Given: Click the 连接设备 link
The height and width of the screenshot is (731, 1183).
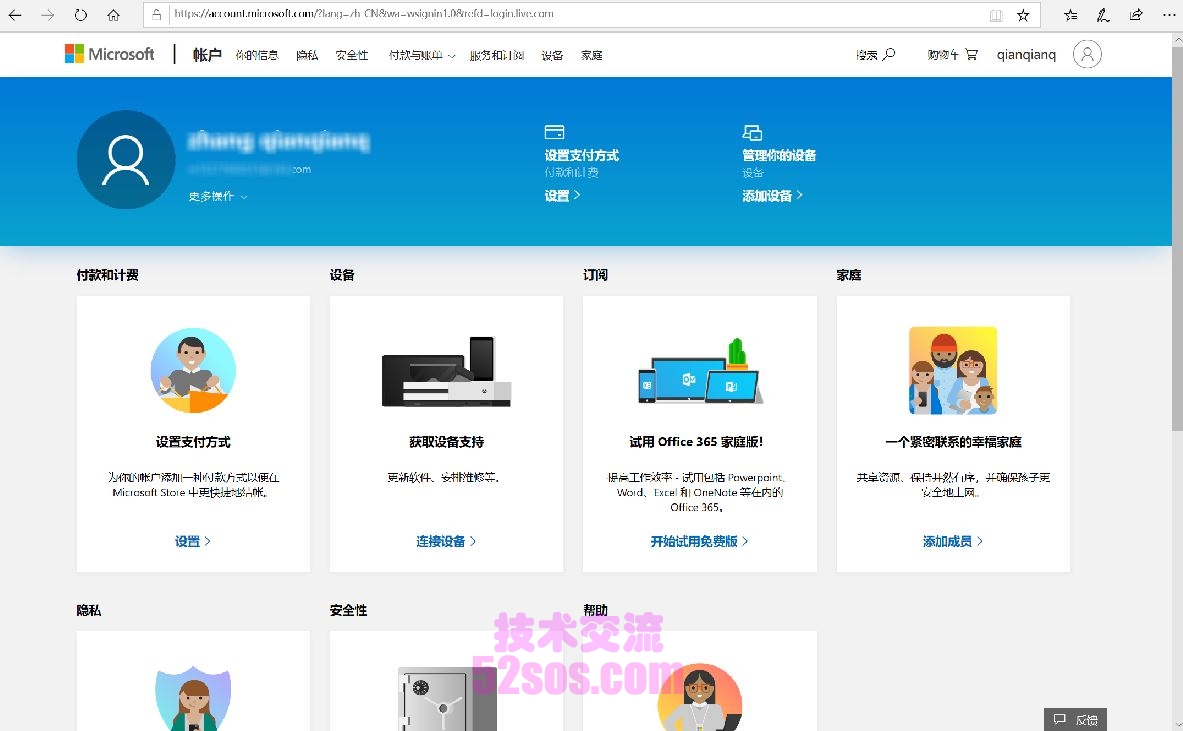Looking at the screenshot, I should 446,541.
